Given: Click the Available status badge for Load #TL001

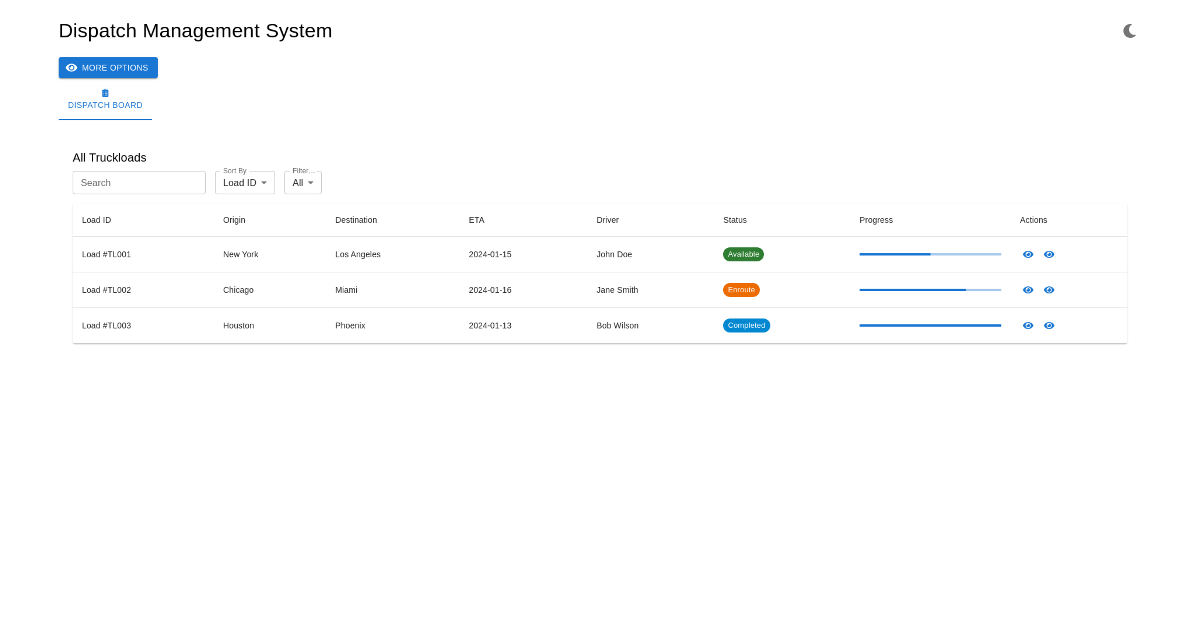Looking at the screenshot, I should point(743,254).
